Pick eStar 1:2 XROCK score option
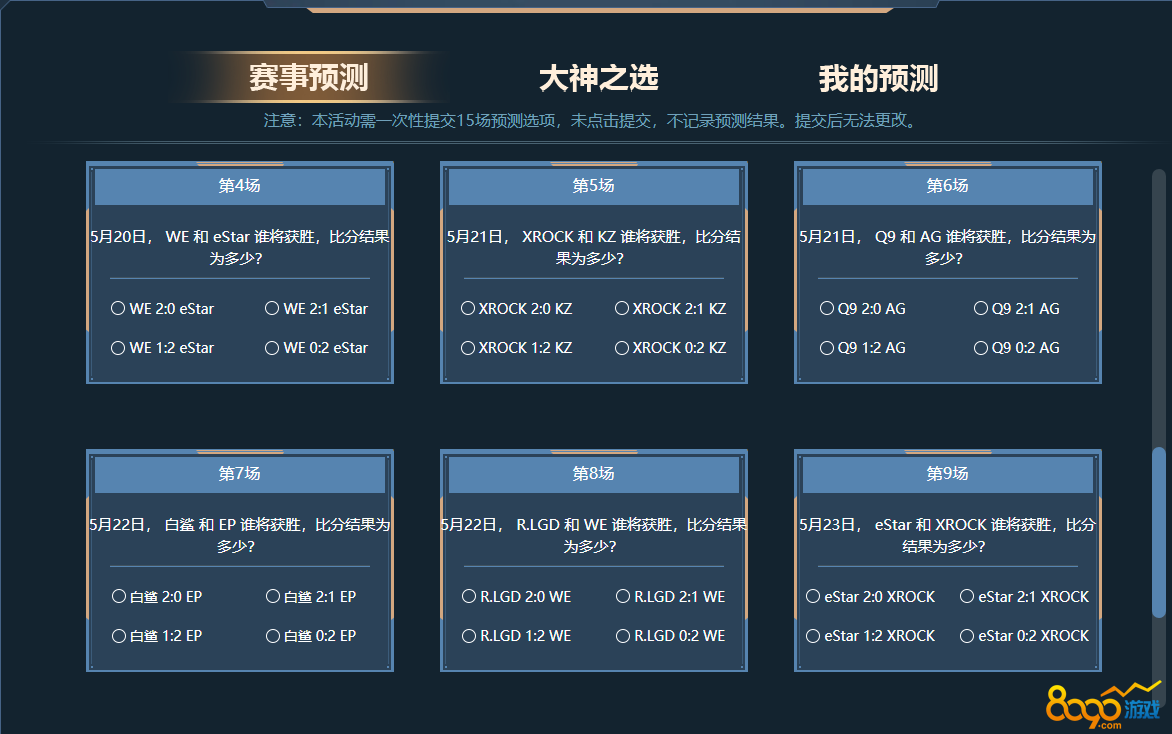 [x=813, y=636]
